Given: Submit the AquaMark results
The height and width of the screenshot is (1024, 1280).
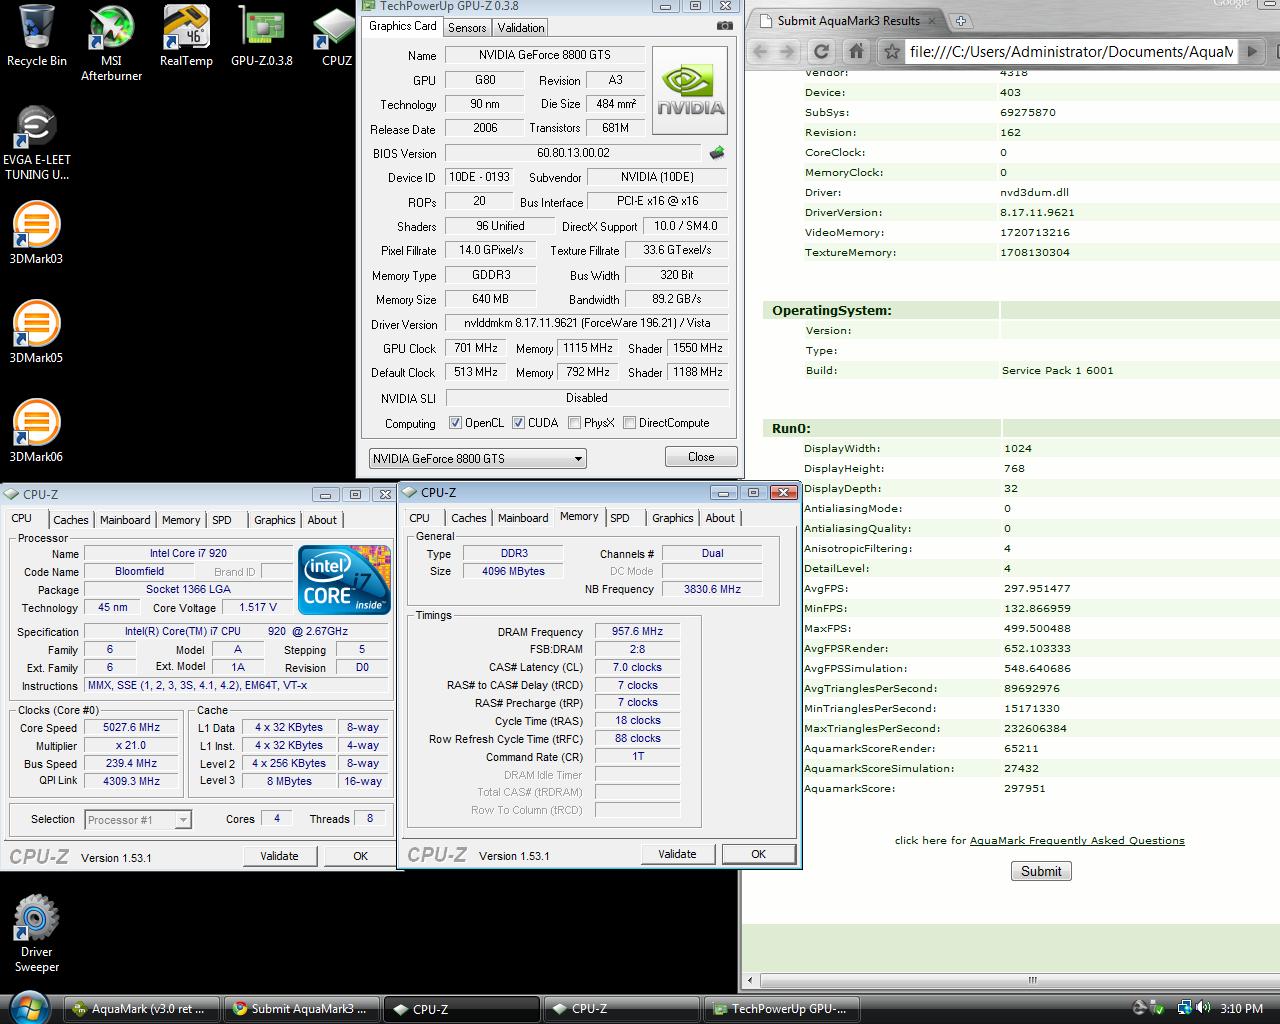Looking at the screenshot, I should pyautogui.click(x=1041, y=871).
